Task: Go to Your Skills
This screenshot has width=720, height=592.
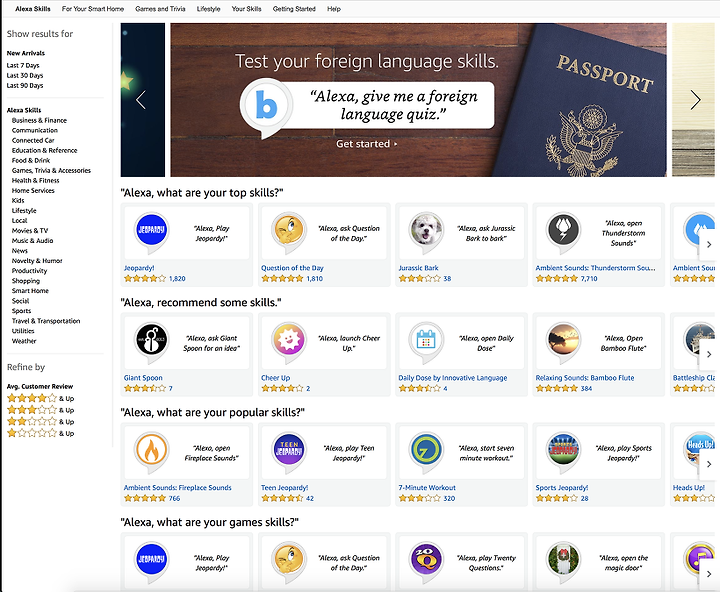Action: [x=247, y=9]
